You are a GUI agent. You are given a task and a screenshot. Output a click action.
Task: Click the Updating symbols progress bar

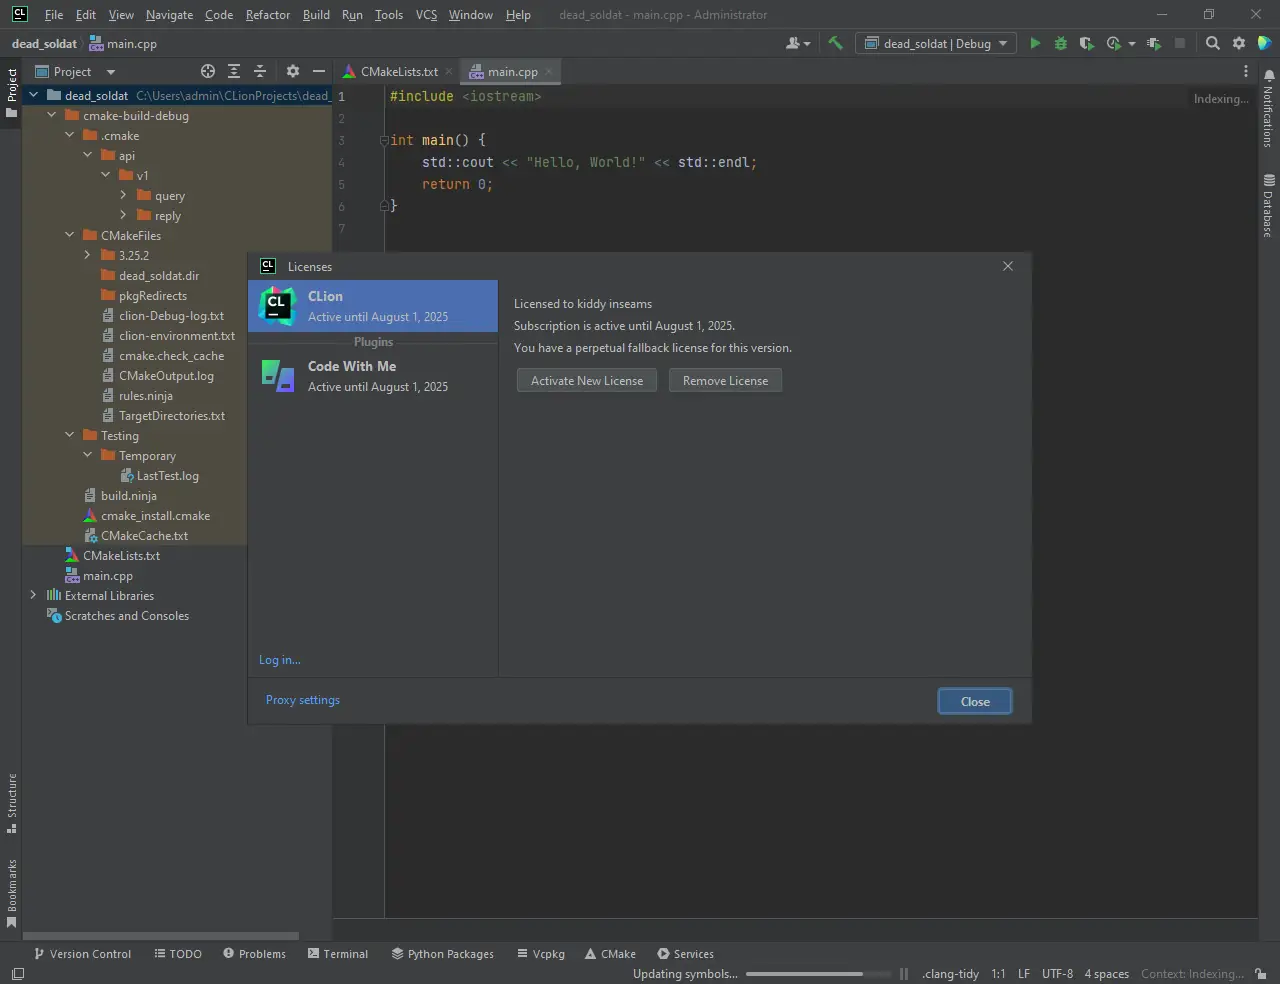click(818, 974)
